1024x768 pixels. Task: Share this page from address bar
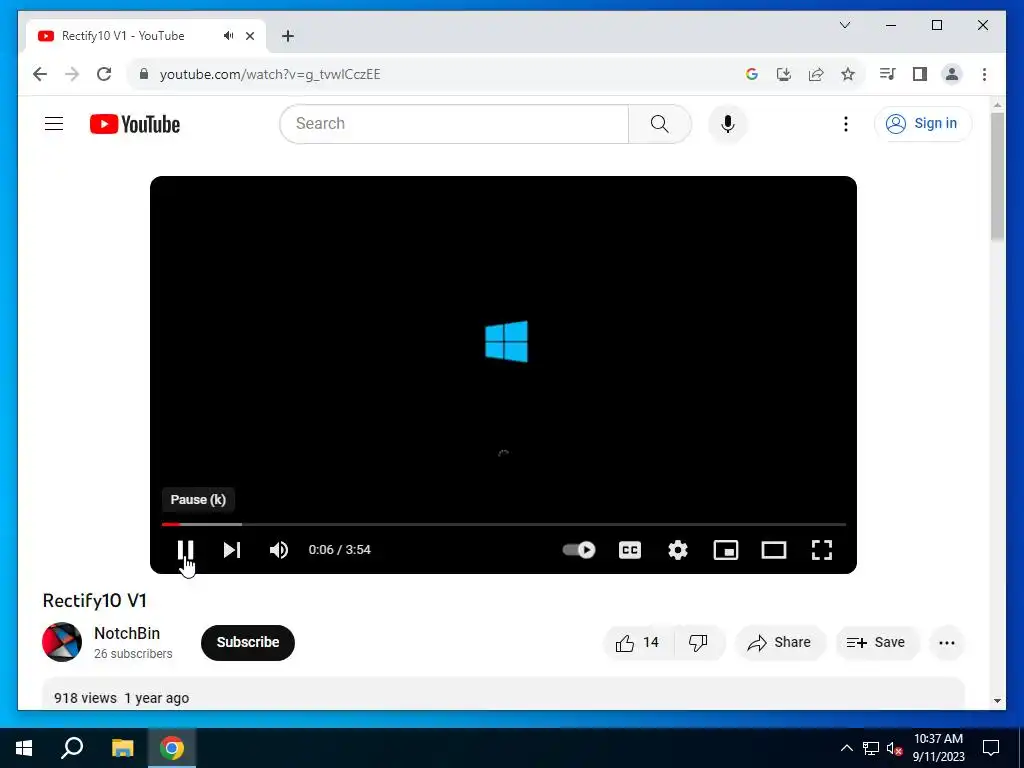tap(816, 74)
